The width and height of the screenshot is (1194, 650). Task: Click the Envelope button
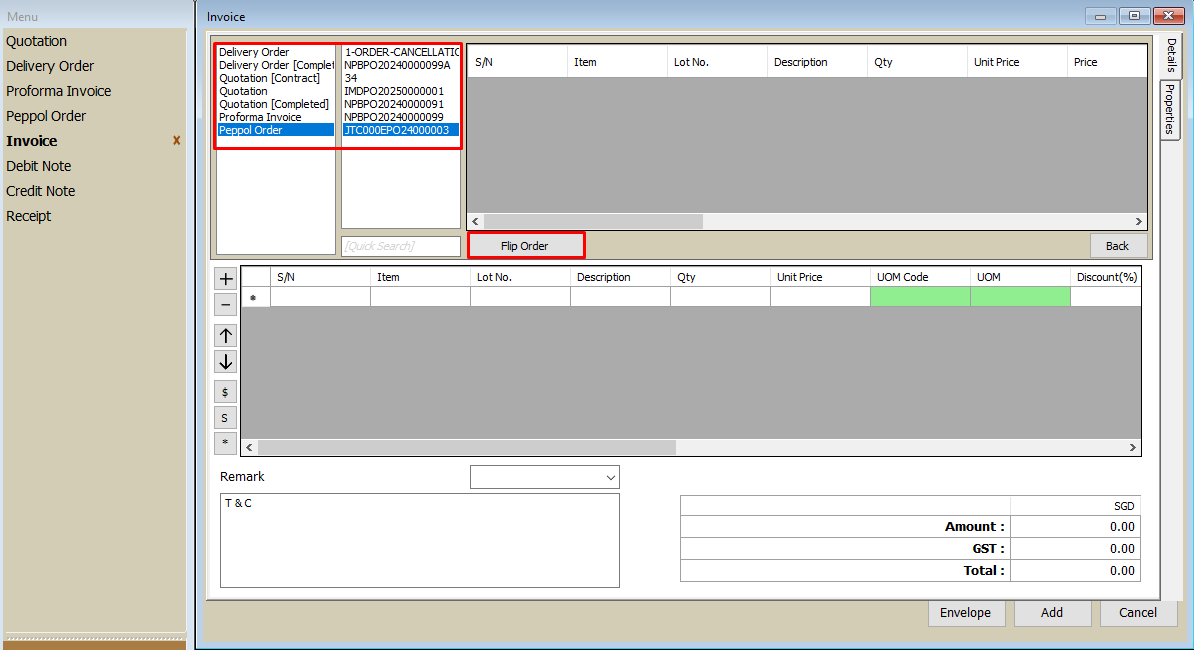click(965, 613)
